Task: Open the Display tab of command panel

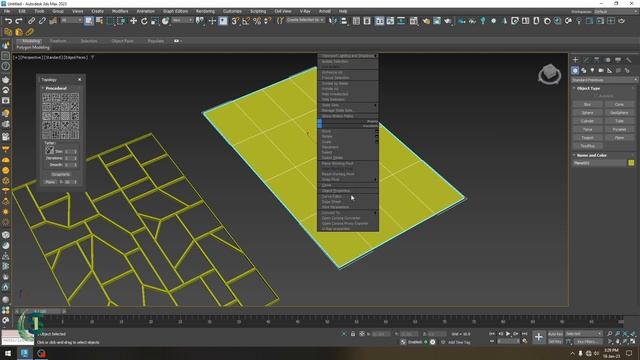Action: coord(618,60)
